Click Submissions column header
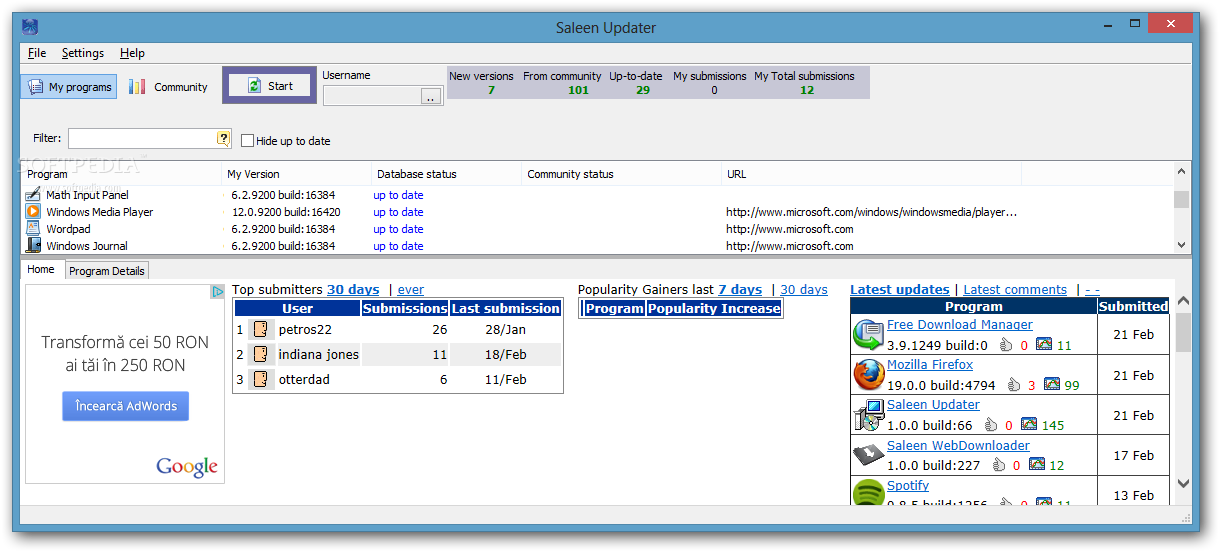Viewport: 1220px width, 552px height. point(405,308)
